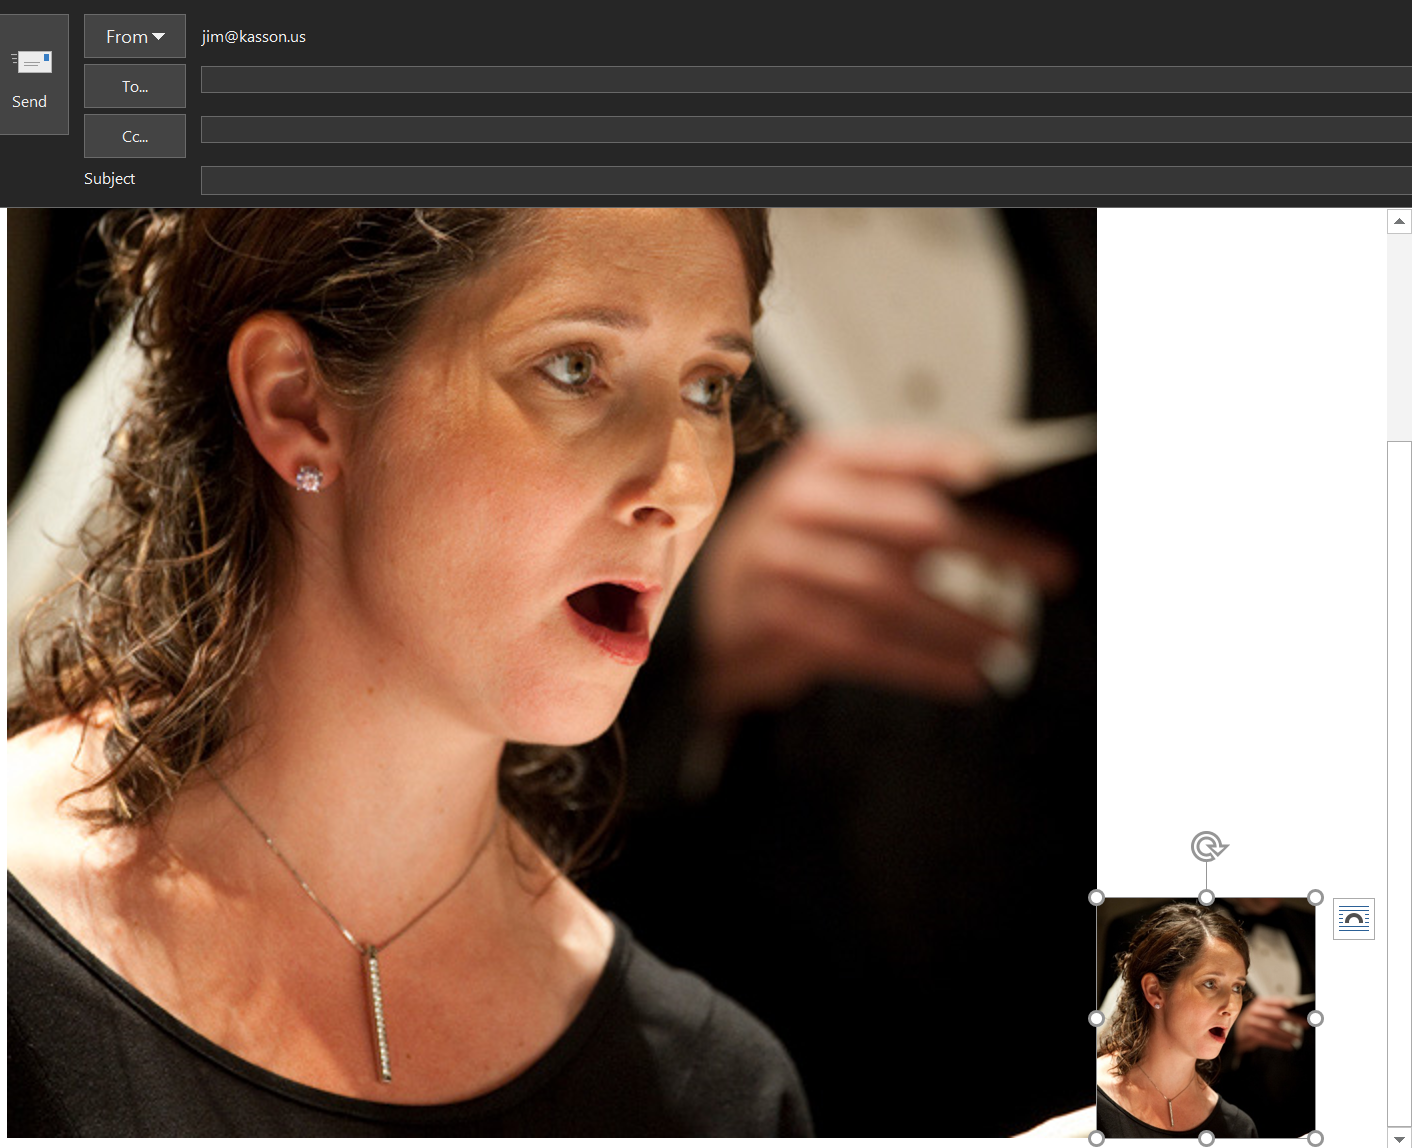Click the rotate handle above the small photo
This screenshot has height=1148, width=1412.
(x=1208, y=847)
